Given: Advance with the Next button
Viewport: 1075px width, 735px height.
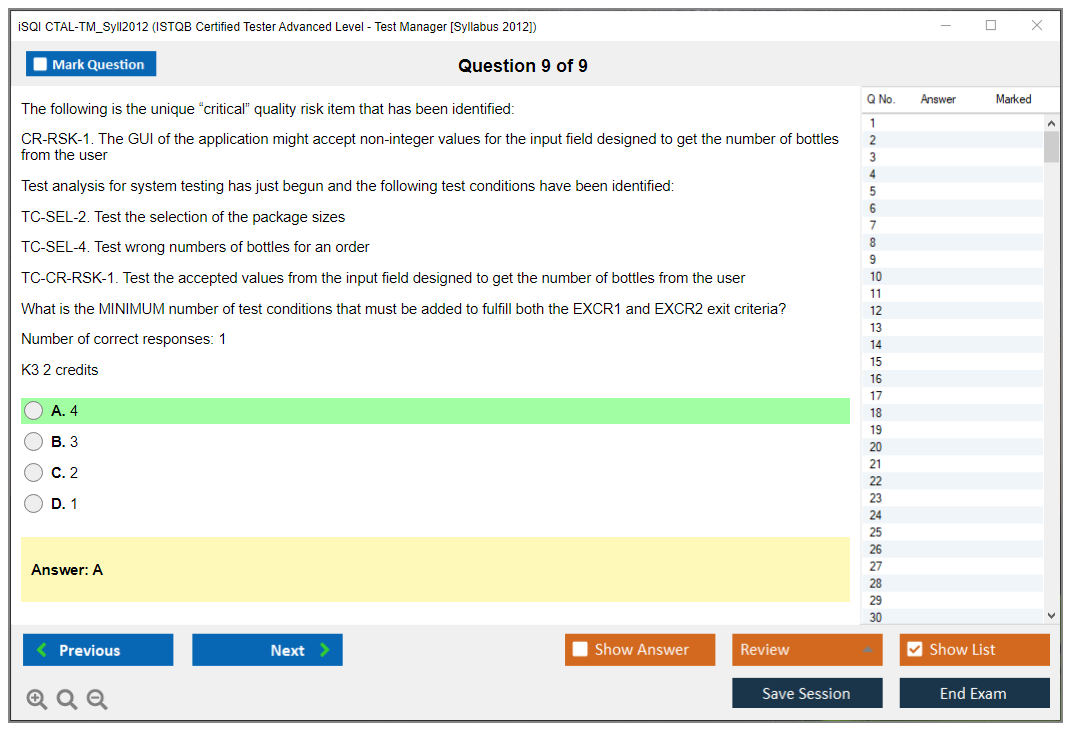Looking at the screenshot, I should [267, 650].
